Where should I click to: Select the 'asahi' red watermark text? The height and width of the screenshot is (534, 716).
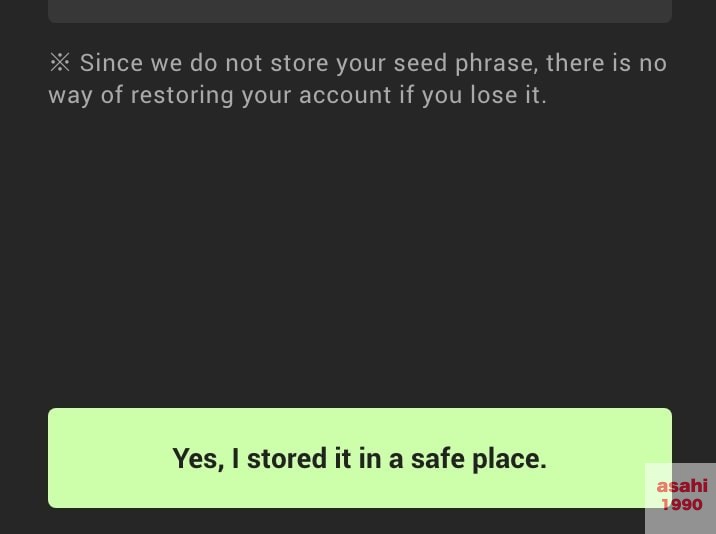tap(682, 486)
